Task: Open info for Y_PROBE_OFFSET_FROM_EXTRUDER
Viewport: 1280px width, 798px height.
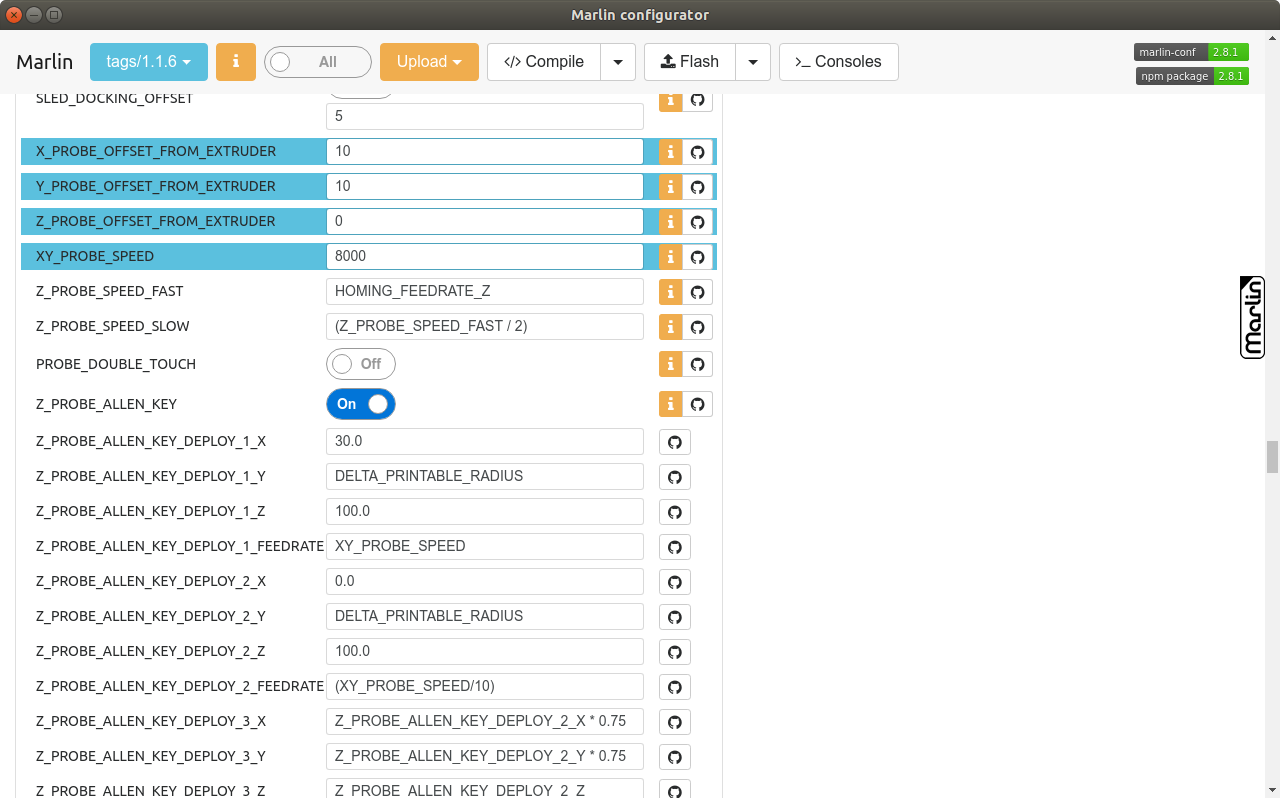Action: tap(671, 187)
